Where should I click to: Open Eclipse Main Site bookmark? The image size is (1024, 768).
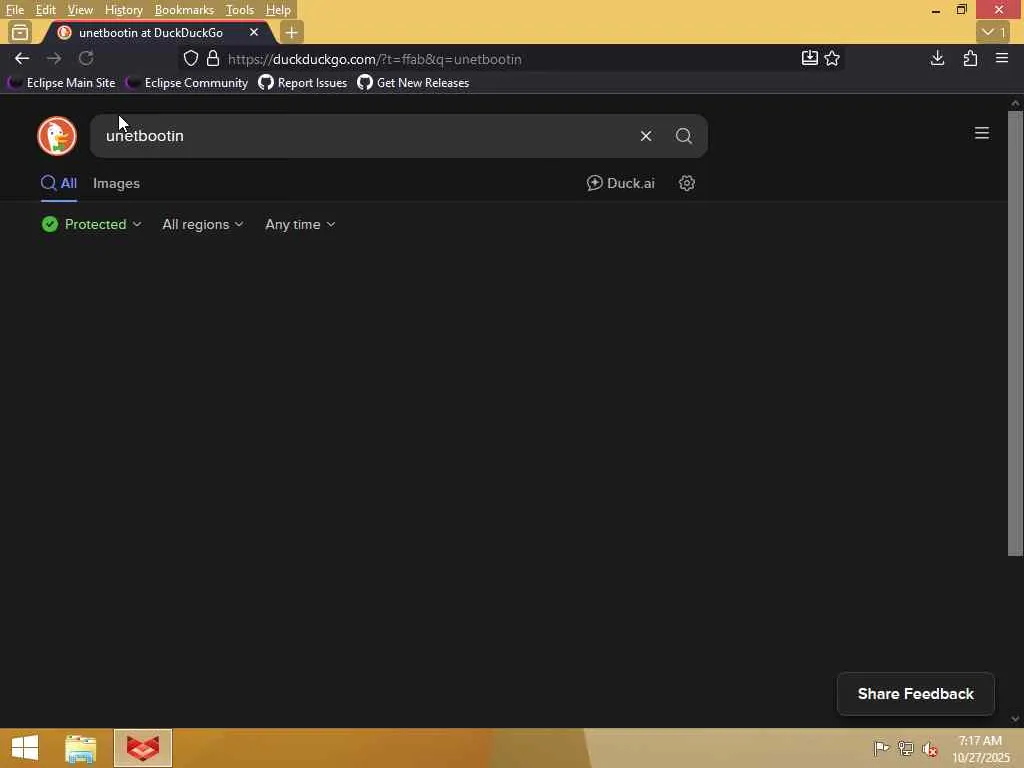(x=61, y=83)
